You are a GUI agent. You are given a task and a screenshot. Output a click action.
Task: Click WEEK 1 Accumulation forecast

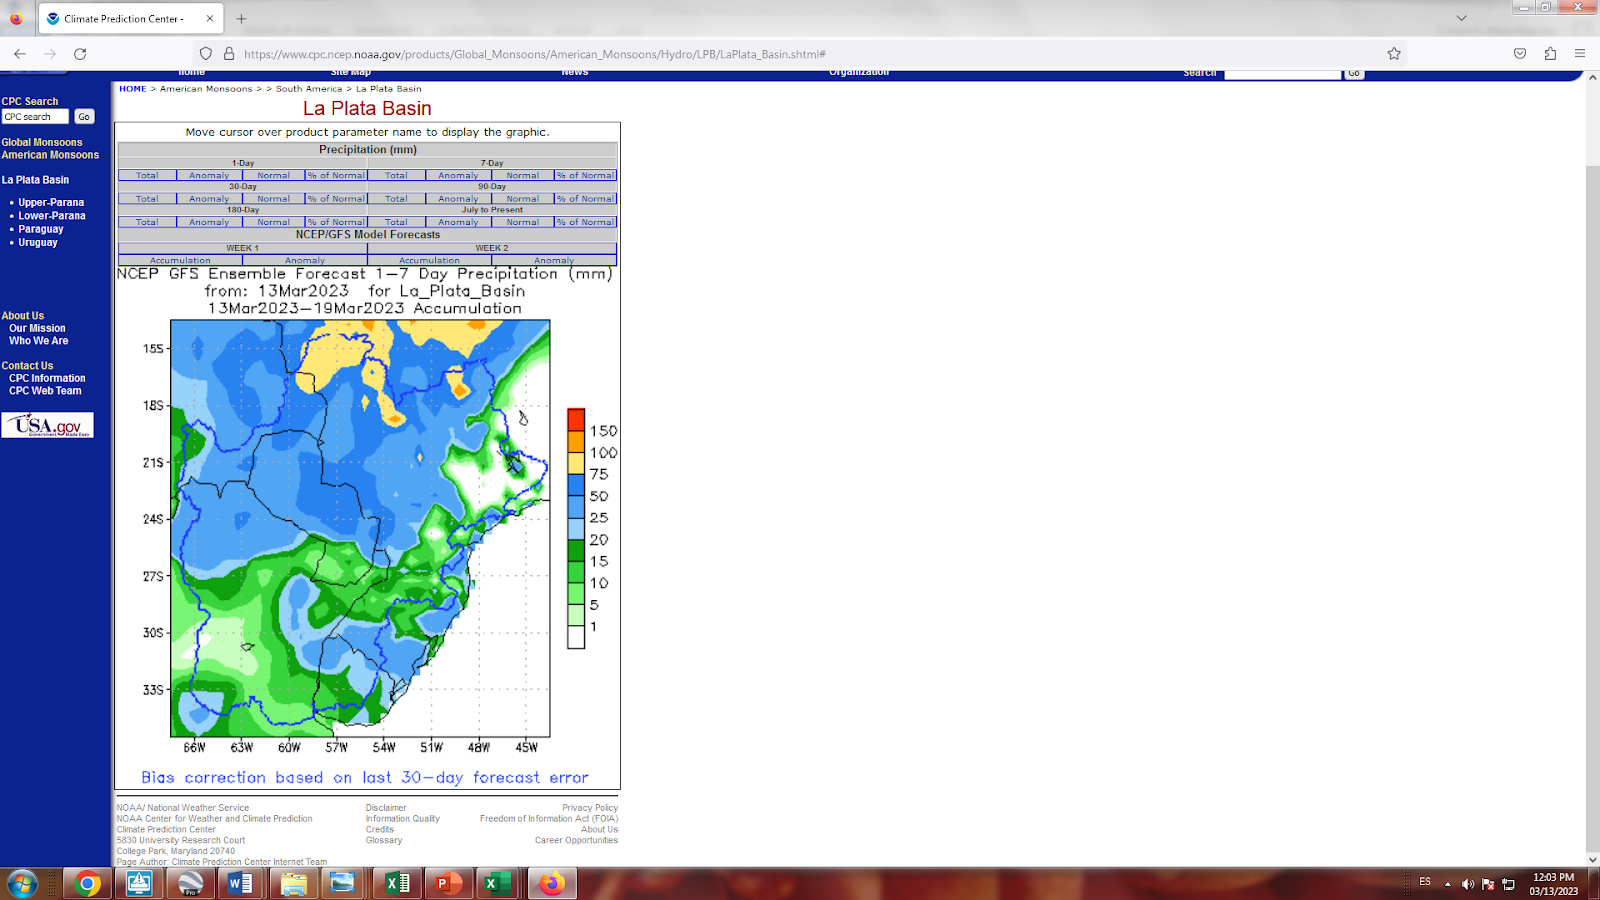(x=180, y=260)
